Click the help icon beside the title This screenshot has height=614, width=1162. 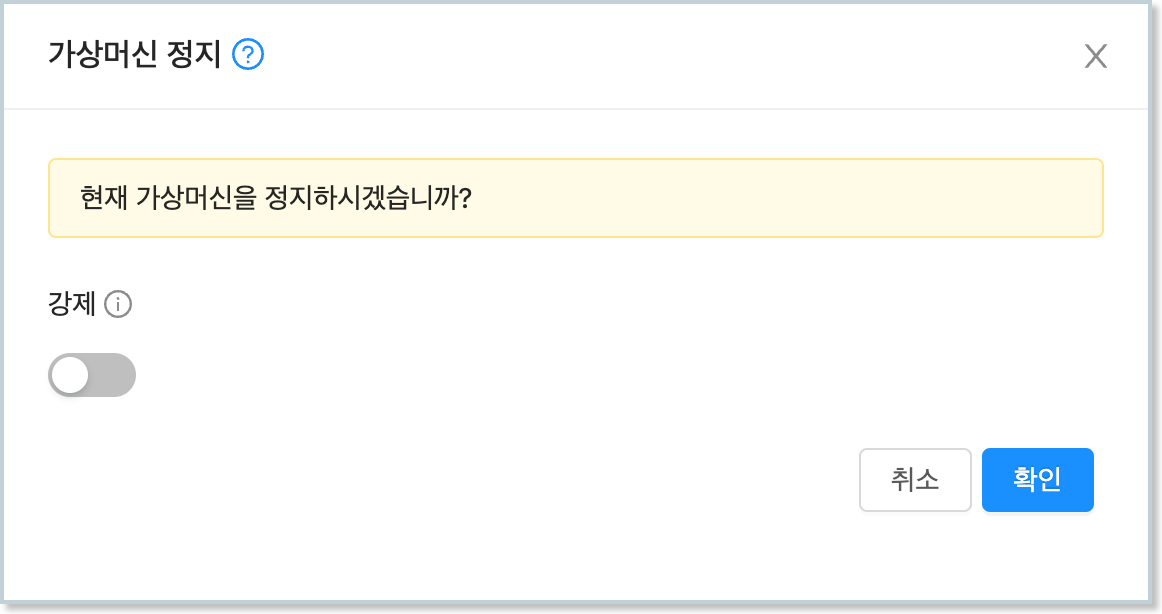pyautogui.click(x=248, y=55)
